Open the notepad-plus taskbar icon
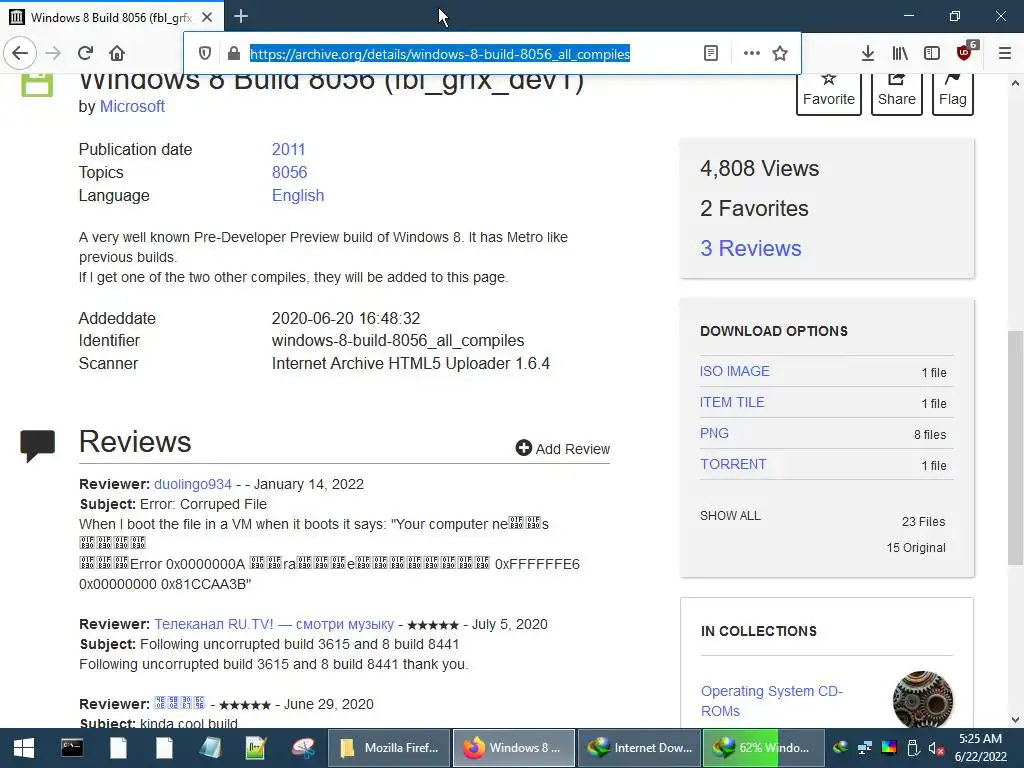This screenshot has height=768, width=1024. 255,748
